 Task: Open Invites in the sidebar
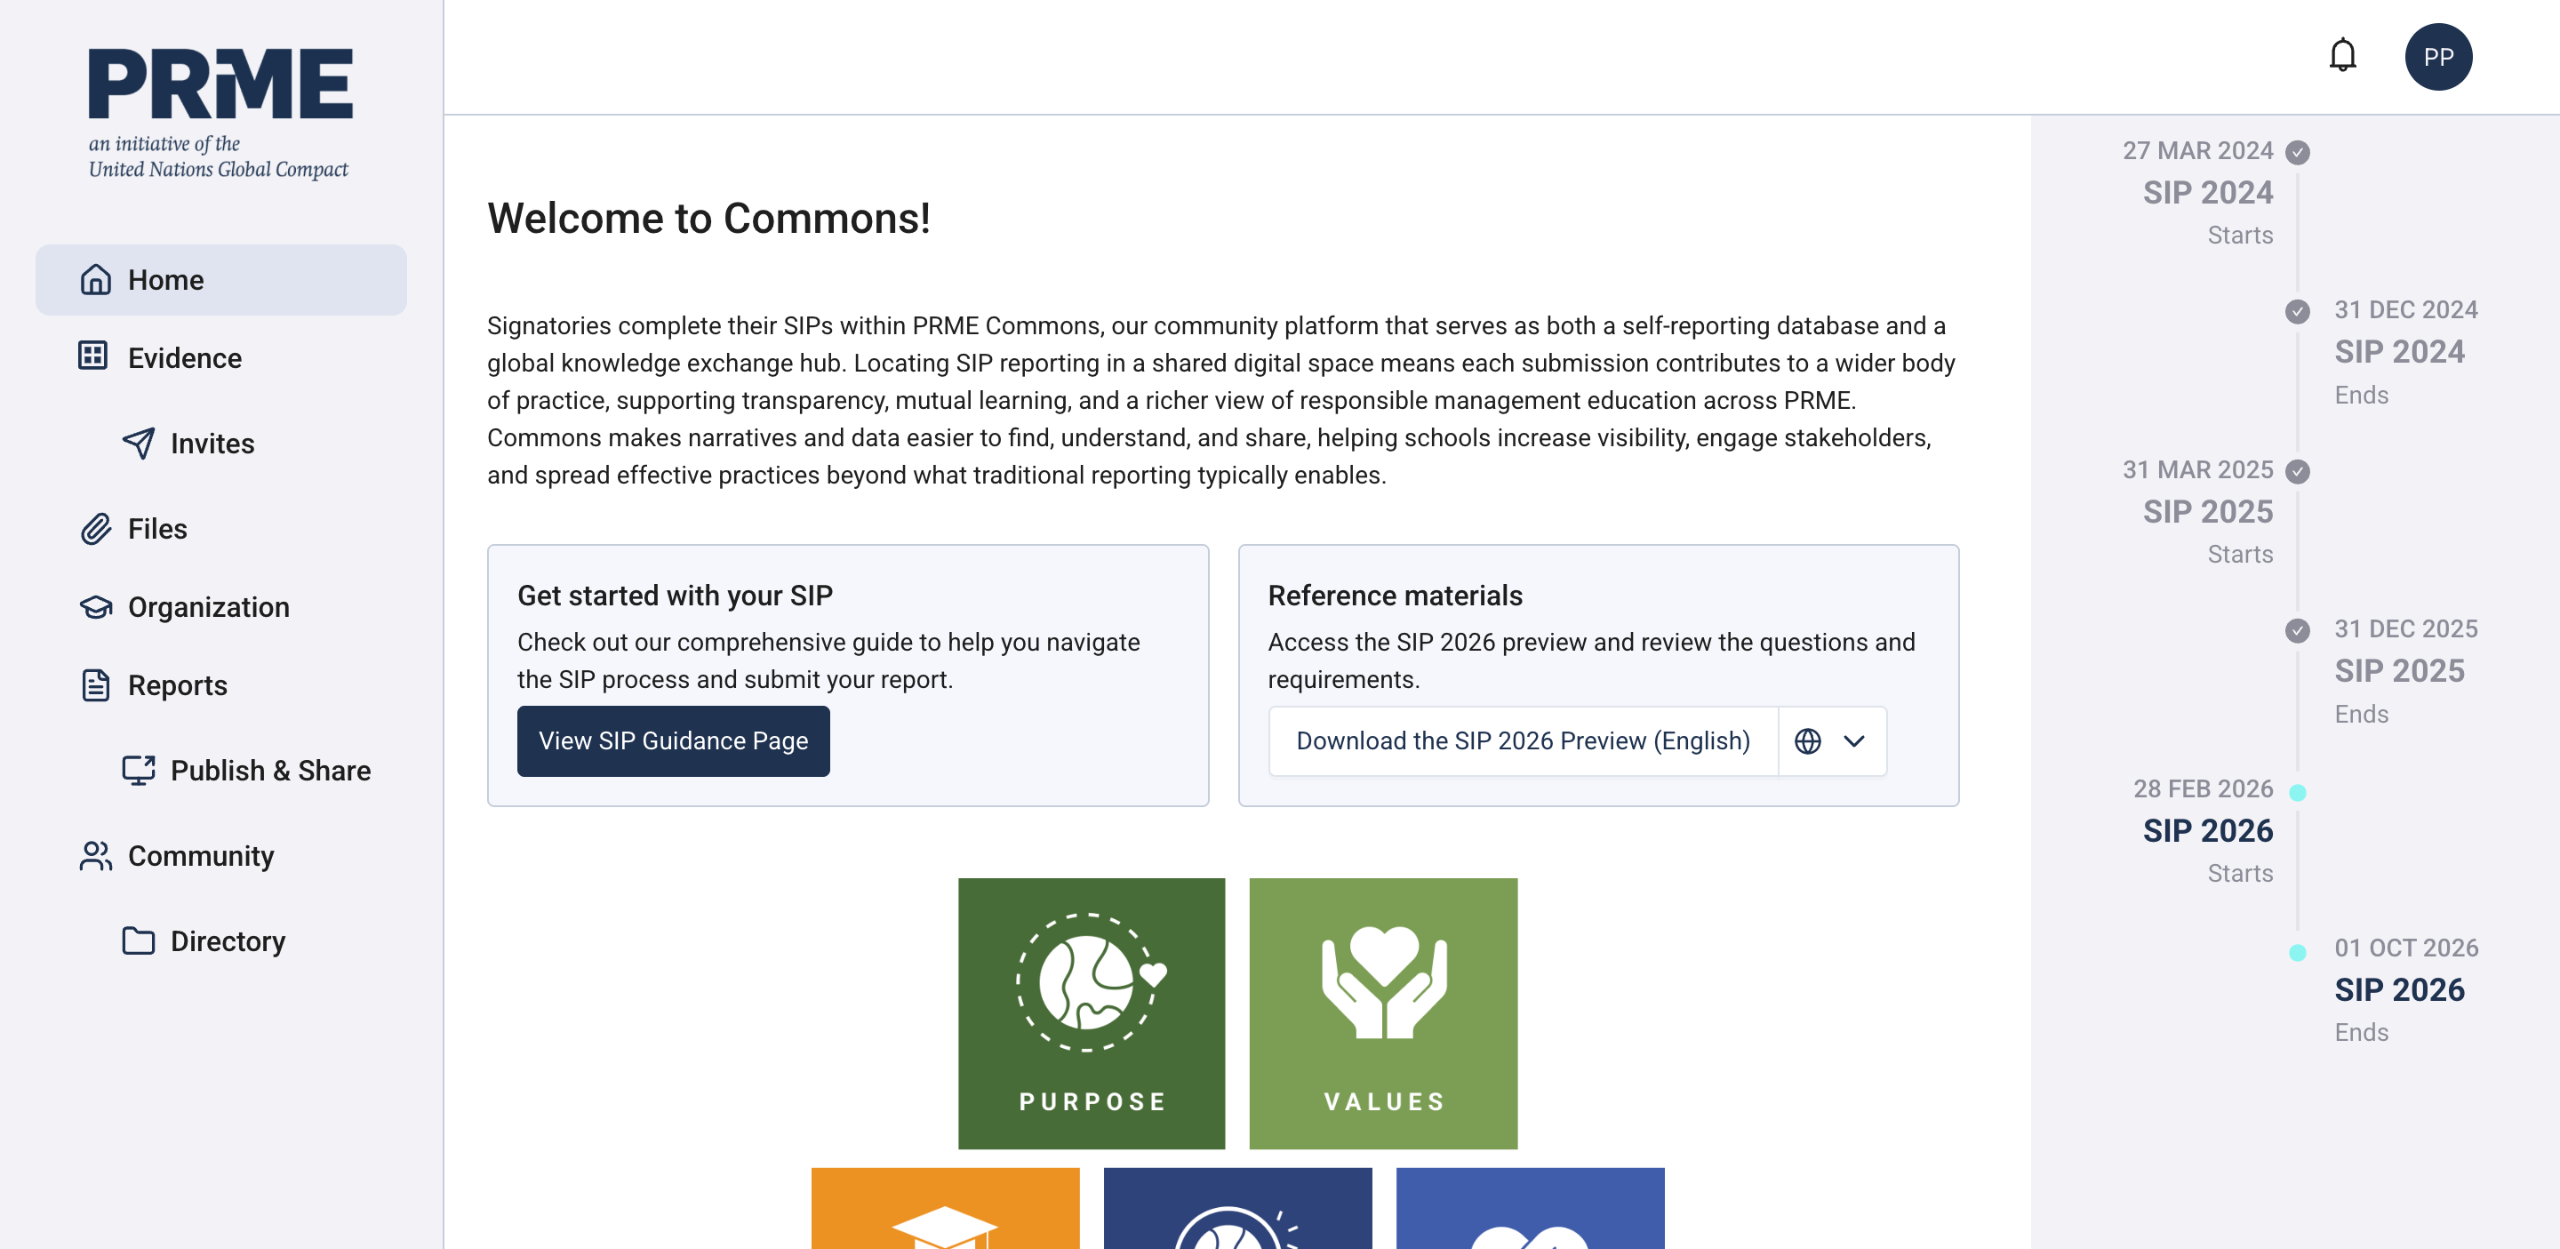tap(211, 443)
